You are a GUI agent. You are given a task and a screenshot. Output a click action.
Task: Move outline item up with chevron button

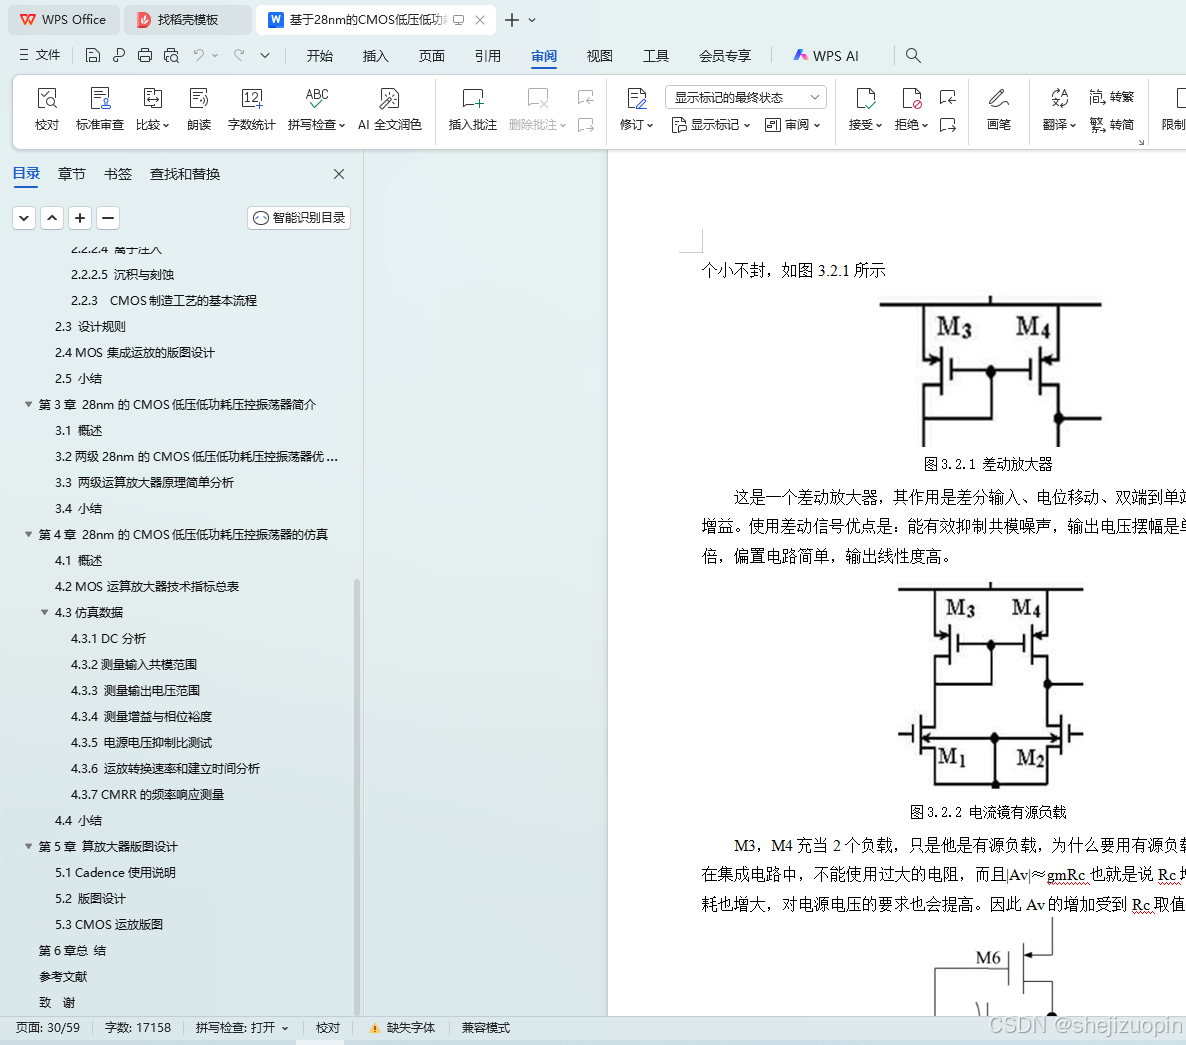52,218
